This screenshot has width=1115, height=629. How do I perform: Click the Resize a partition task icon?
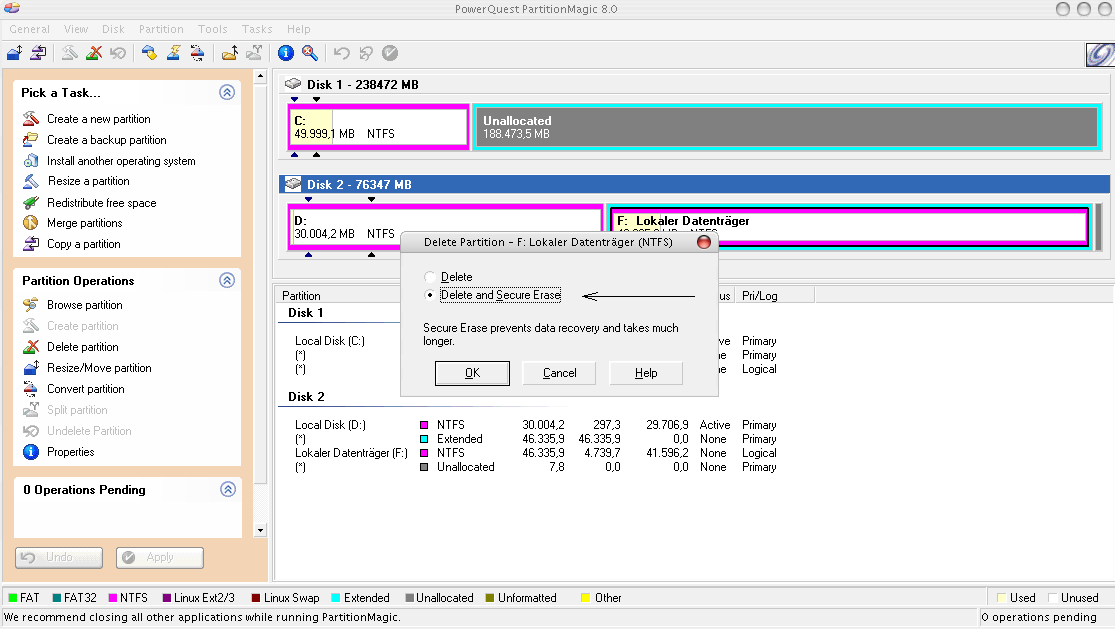coord(31,181)
